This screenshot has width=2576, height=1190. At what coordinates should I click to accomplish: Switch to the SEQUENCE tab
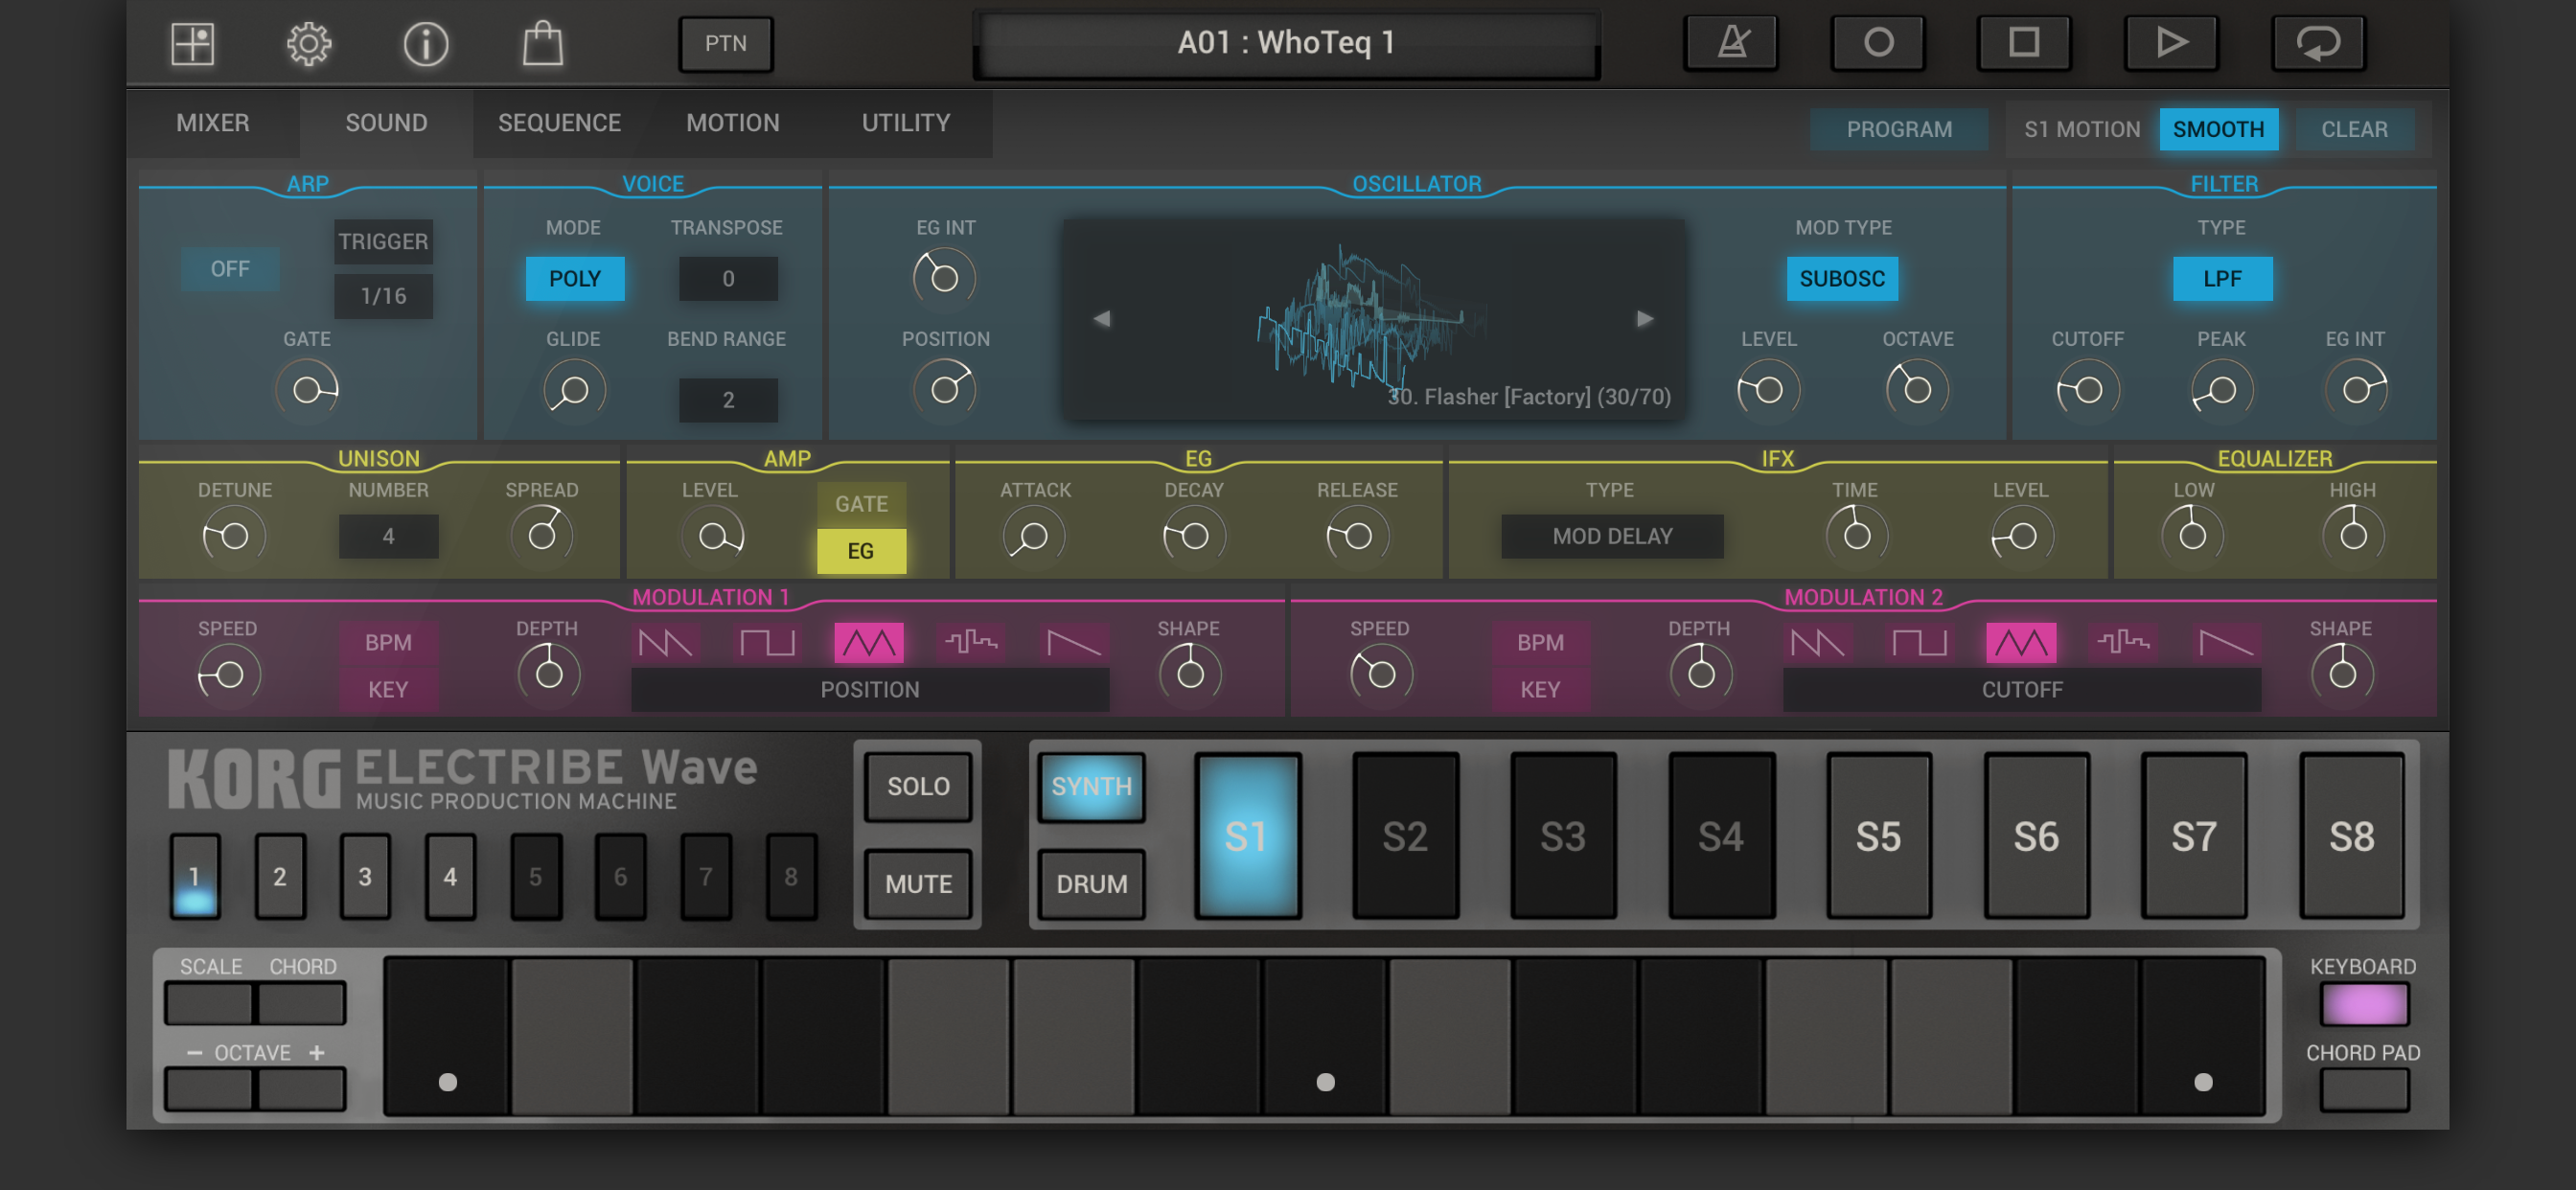pyautogui.click(x=559, y=123)
